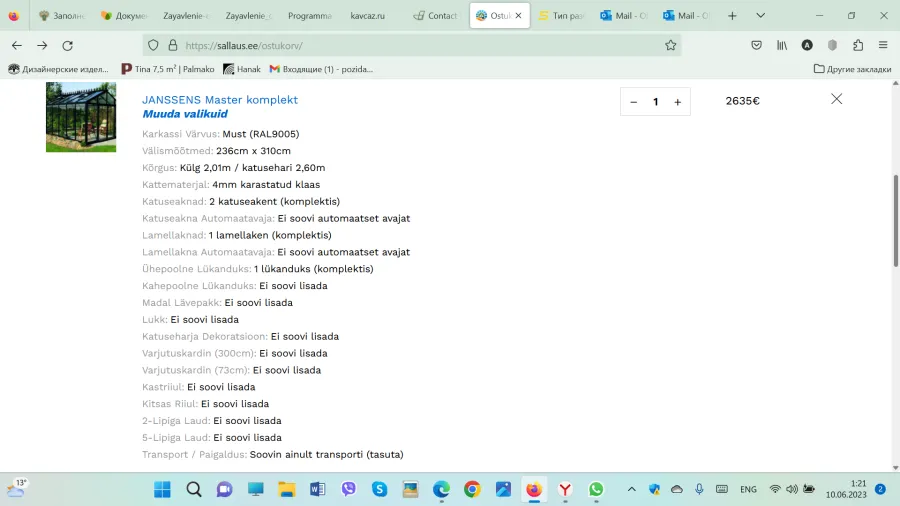This screenshot has height=506, width=900.
Task: Decrease product quantity with minus
Action: click(634, 102)
